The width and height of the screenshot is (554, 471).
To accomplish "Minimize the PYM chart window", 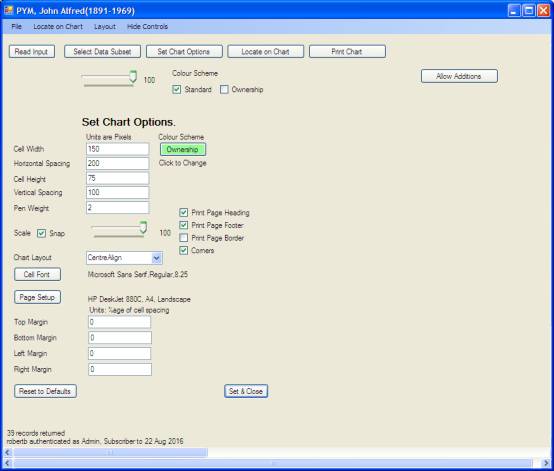I will [514, 11].
